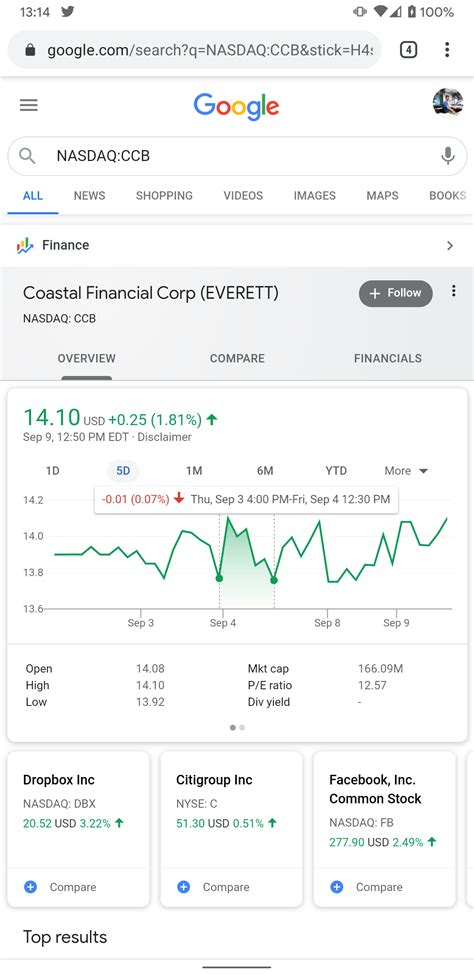
Task: Select the 1M chart range
Action: coord(194,471)
